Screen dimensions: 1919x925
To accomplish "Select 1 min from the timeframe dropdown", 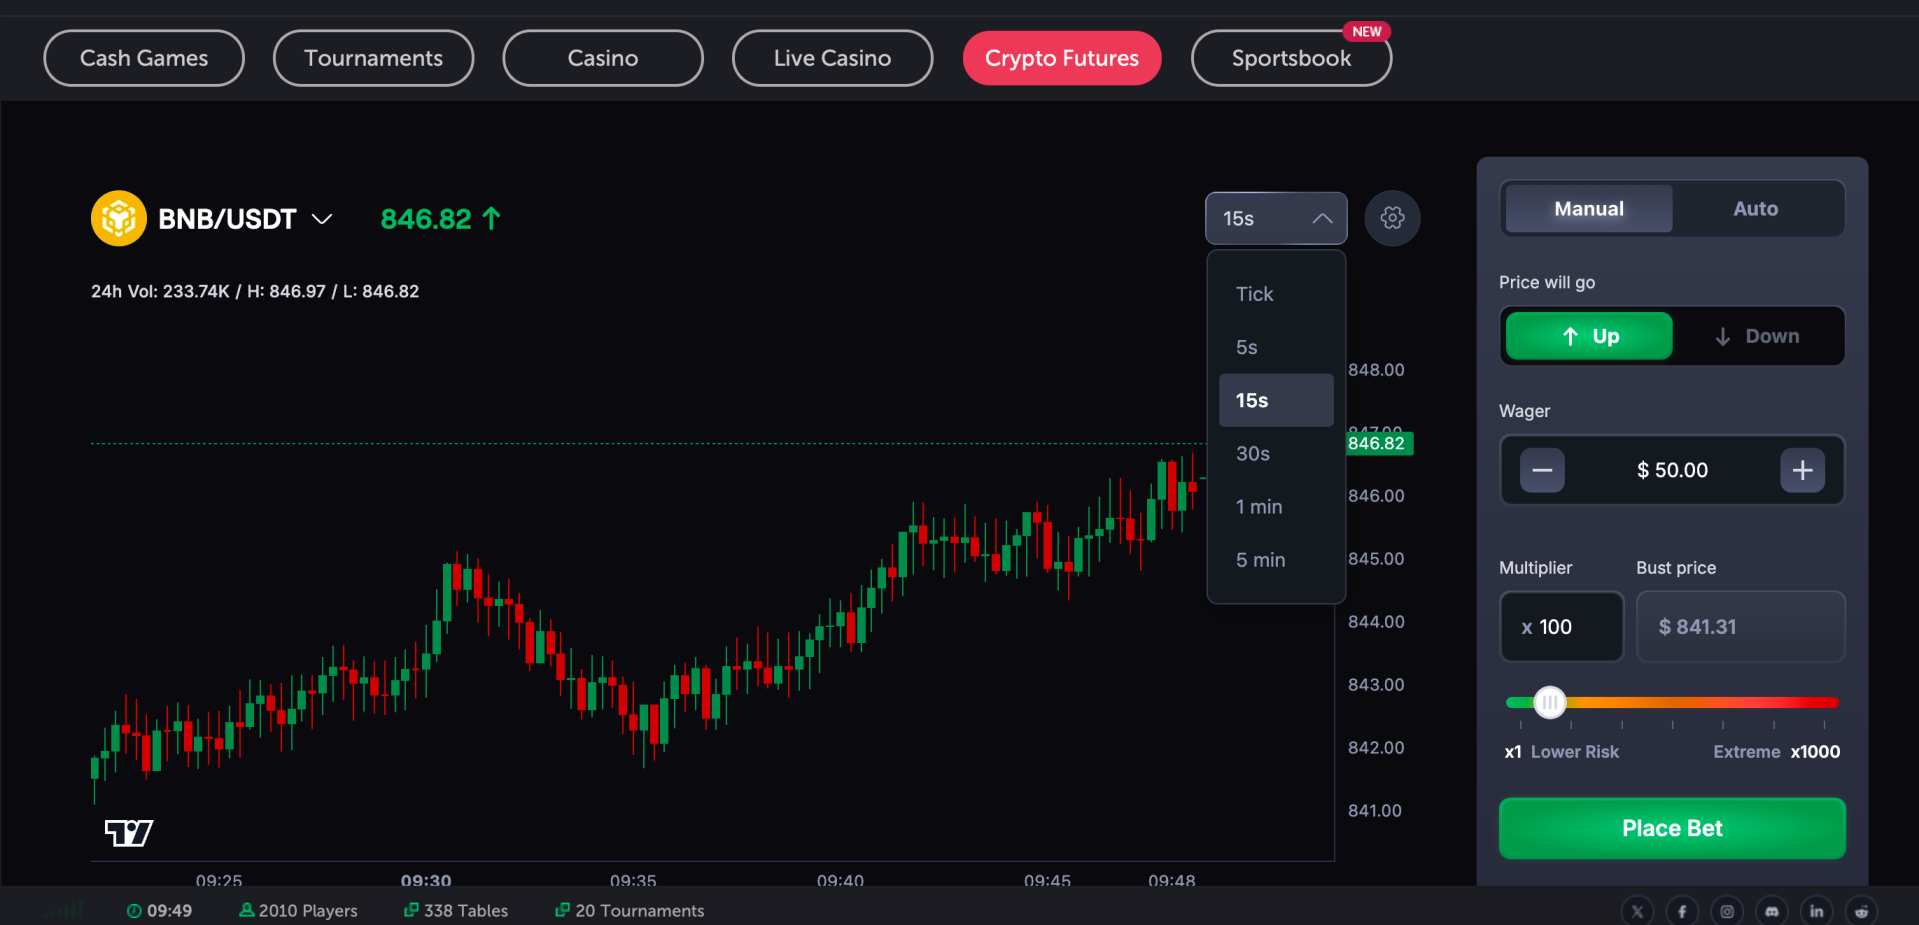I will pyautogui.click(x=1258, y=507).
